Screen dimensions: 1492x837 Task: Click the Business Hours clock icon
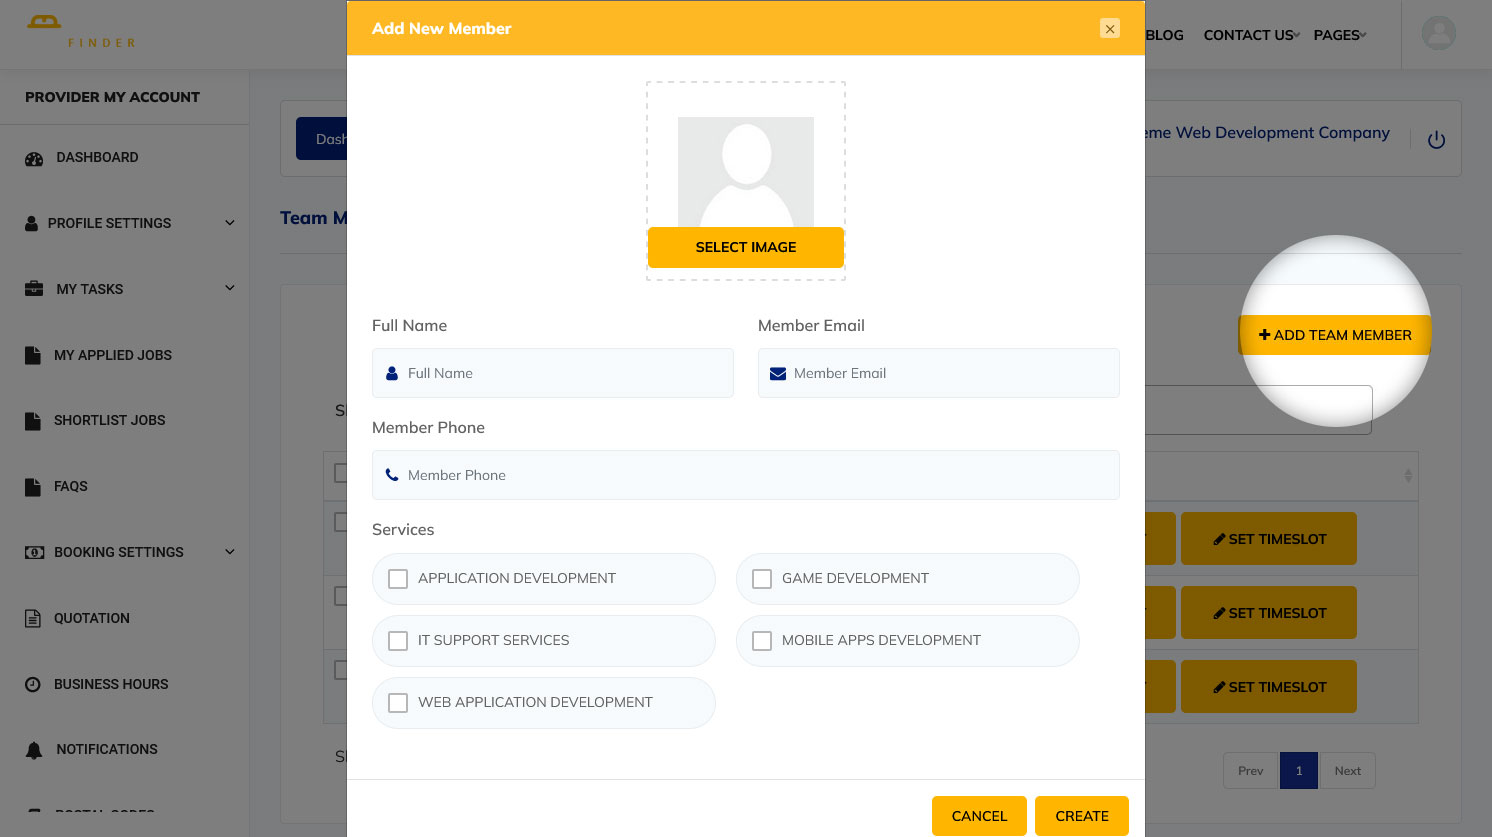(x=33, y=685)
